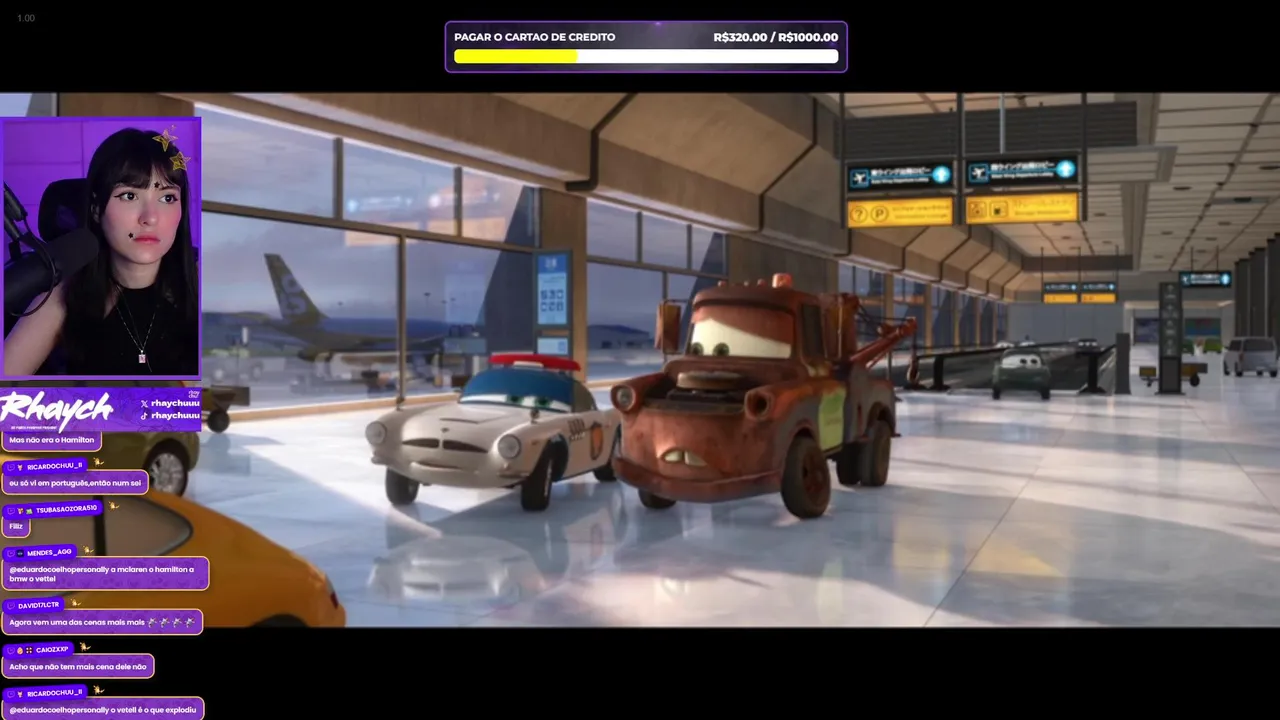Click the sparkle icon next to TSUBASAOZORA510

coord(114,506)
